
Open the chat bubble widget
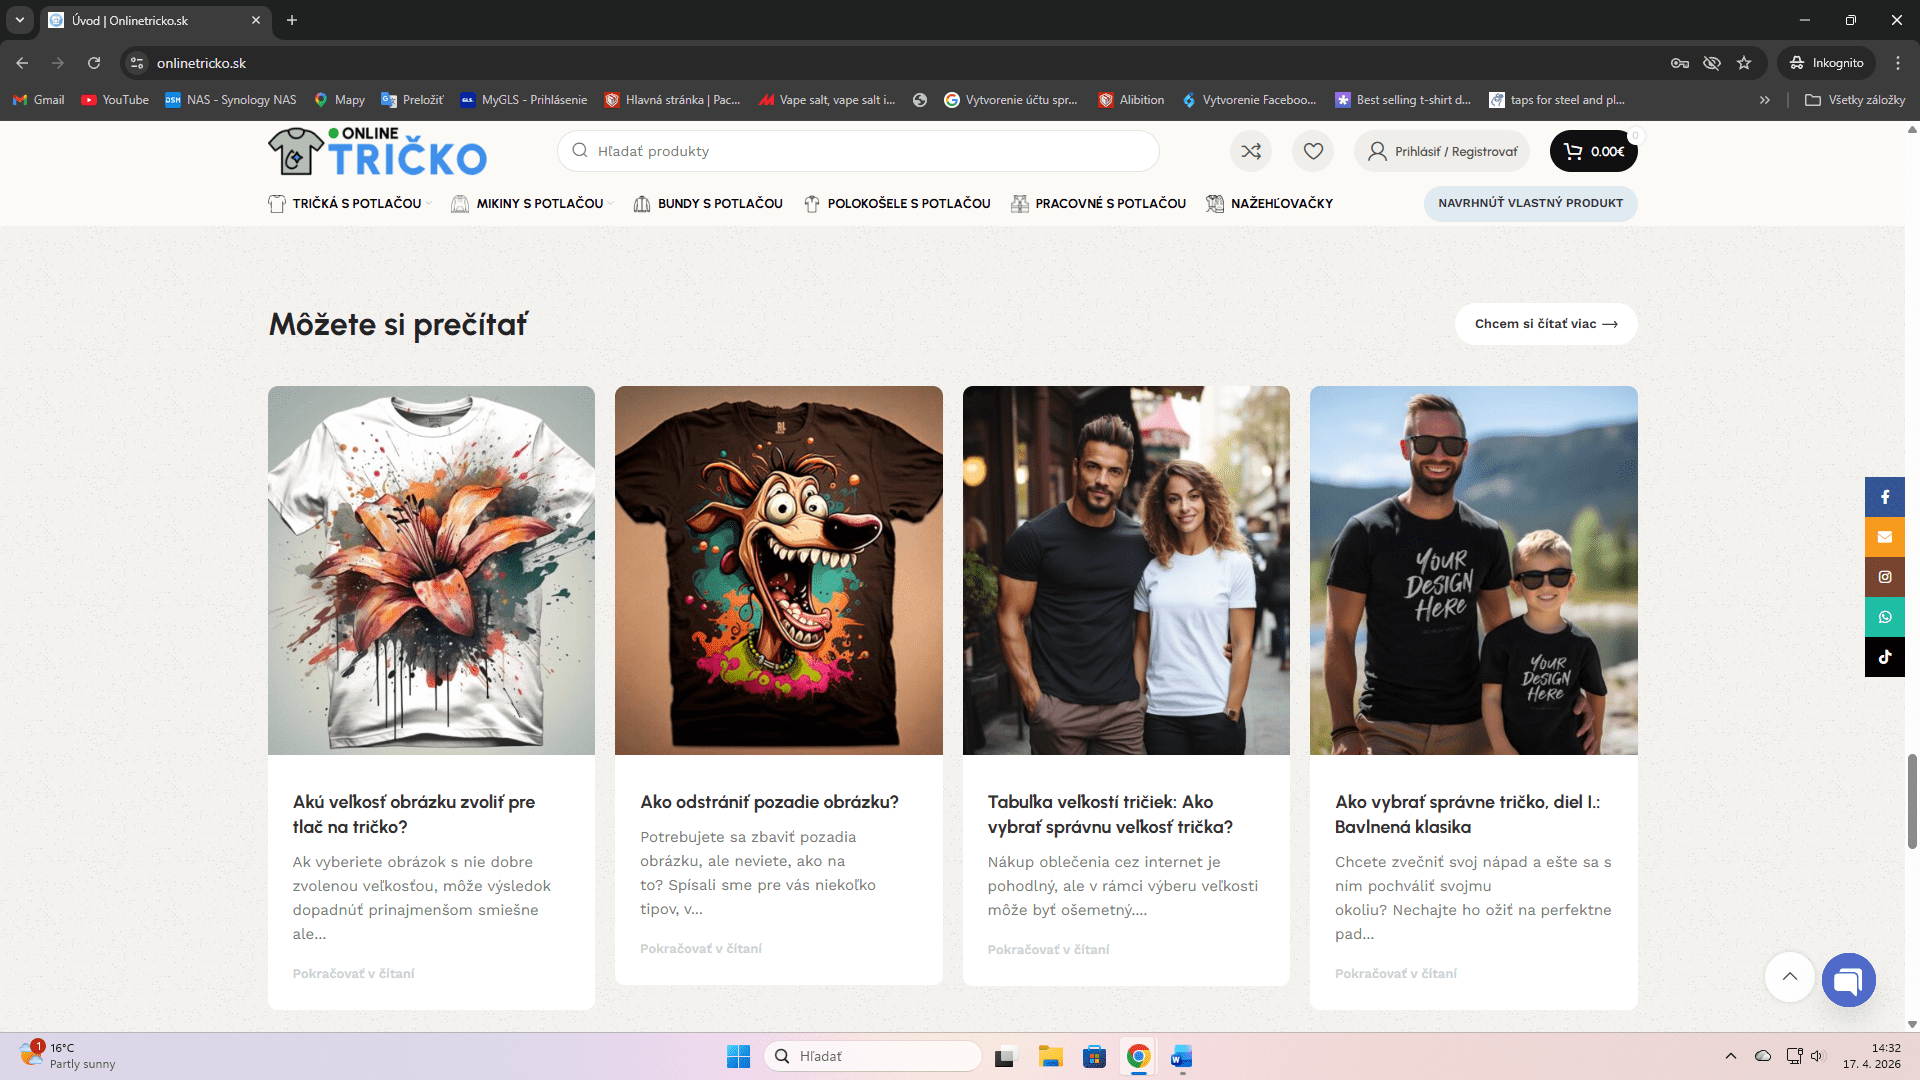coord(1848,979)
